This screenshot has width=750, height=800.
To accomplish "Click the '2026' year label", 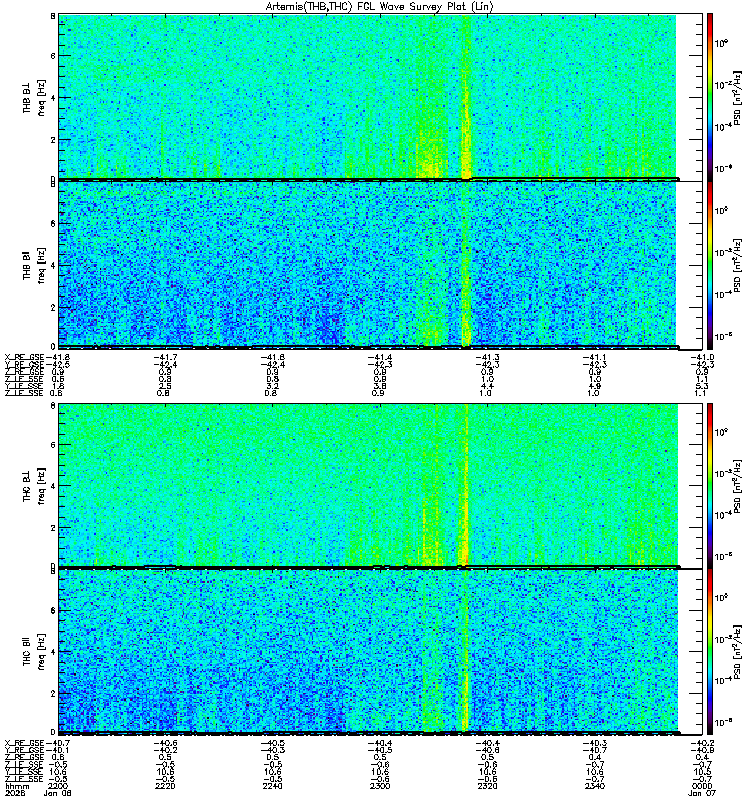I will [14, 793].
